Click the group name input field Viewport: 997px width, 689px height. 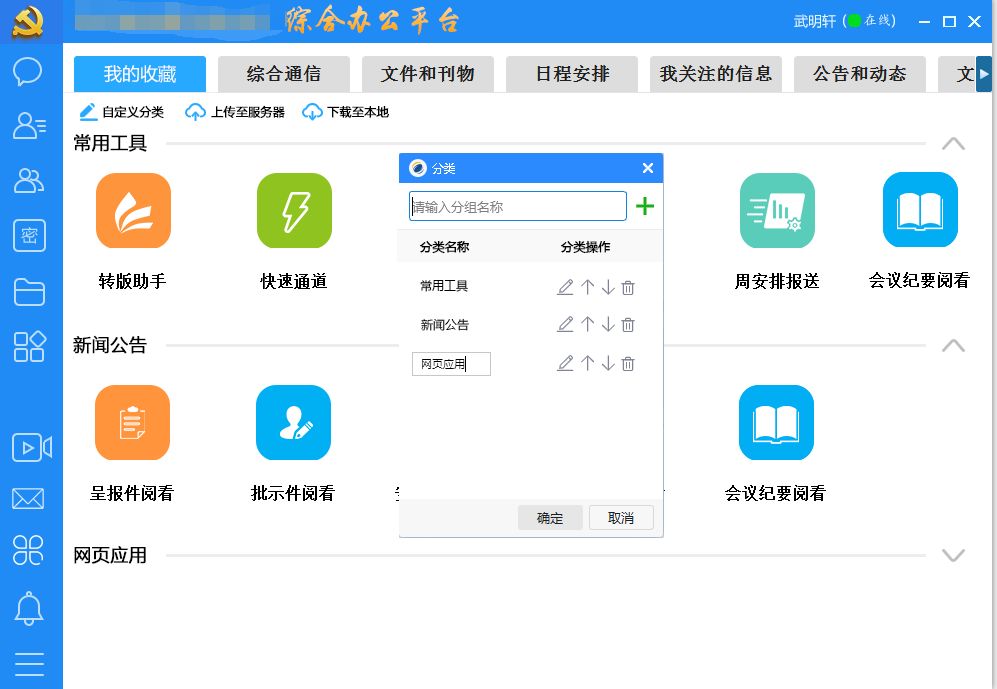pyautogui.click(x=518, y=207)
